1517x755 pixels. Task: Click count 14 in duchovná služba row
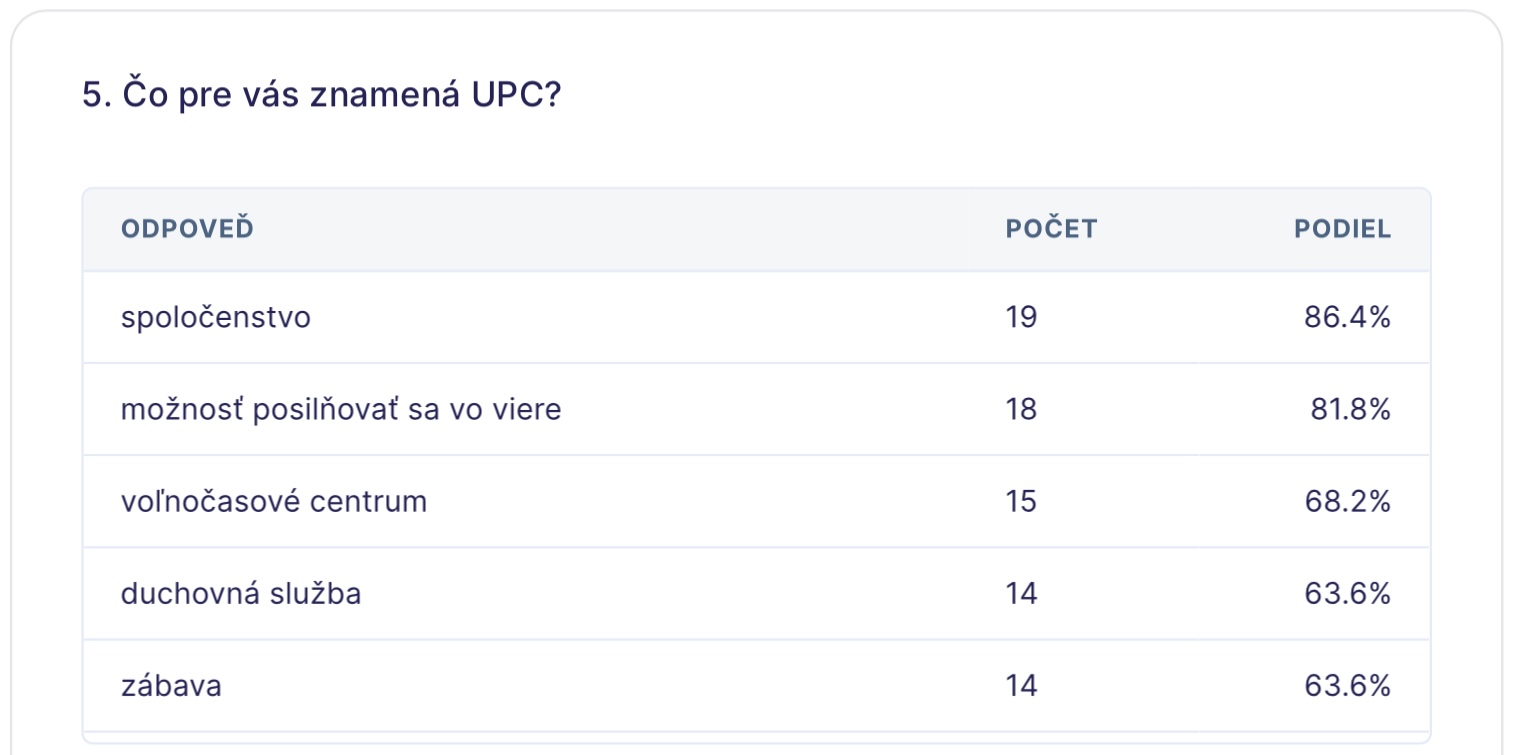point(1022,594)
